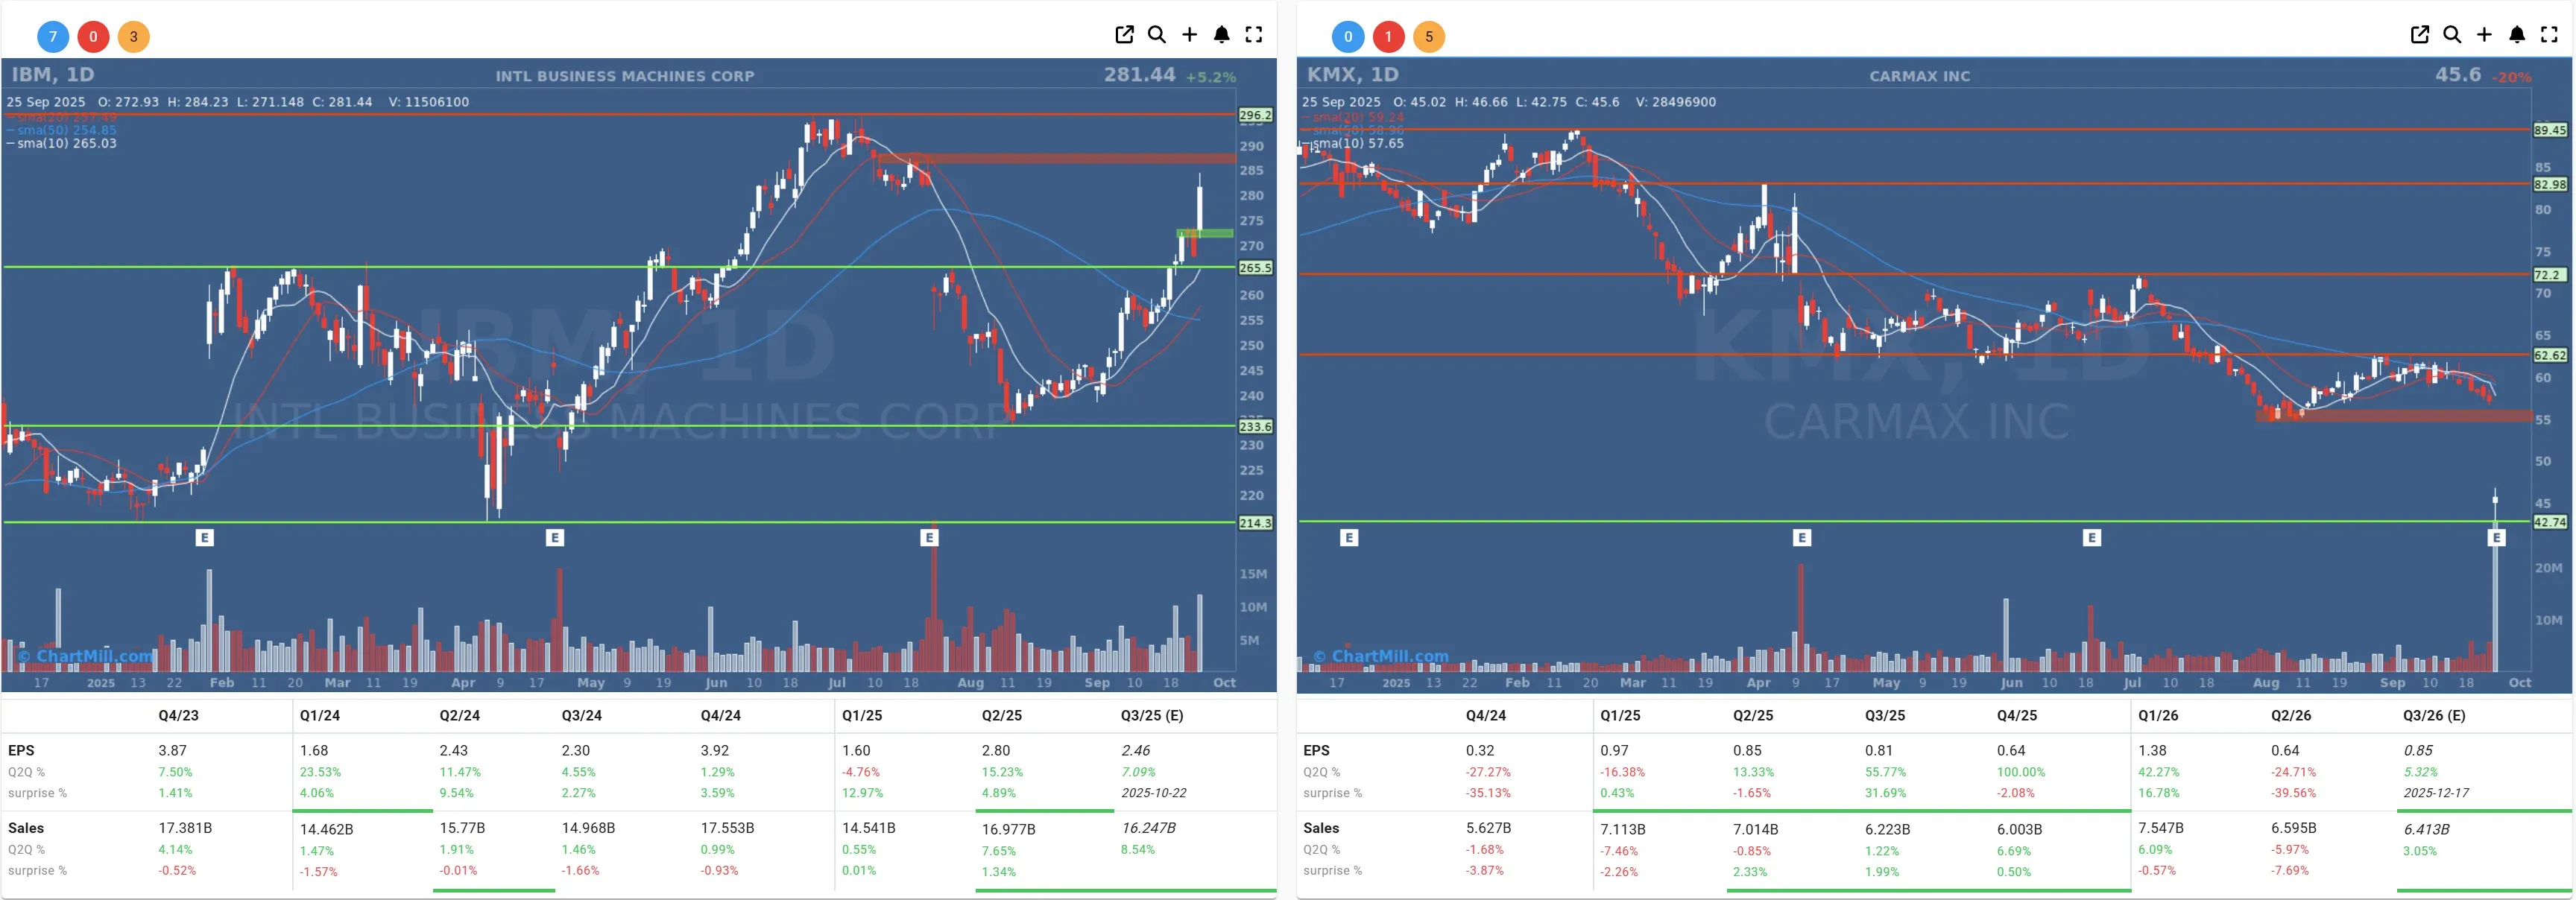2576x900 pixels.
Task: Click IBM price level label 233.6
Action: coord(1255,427)
